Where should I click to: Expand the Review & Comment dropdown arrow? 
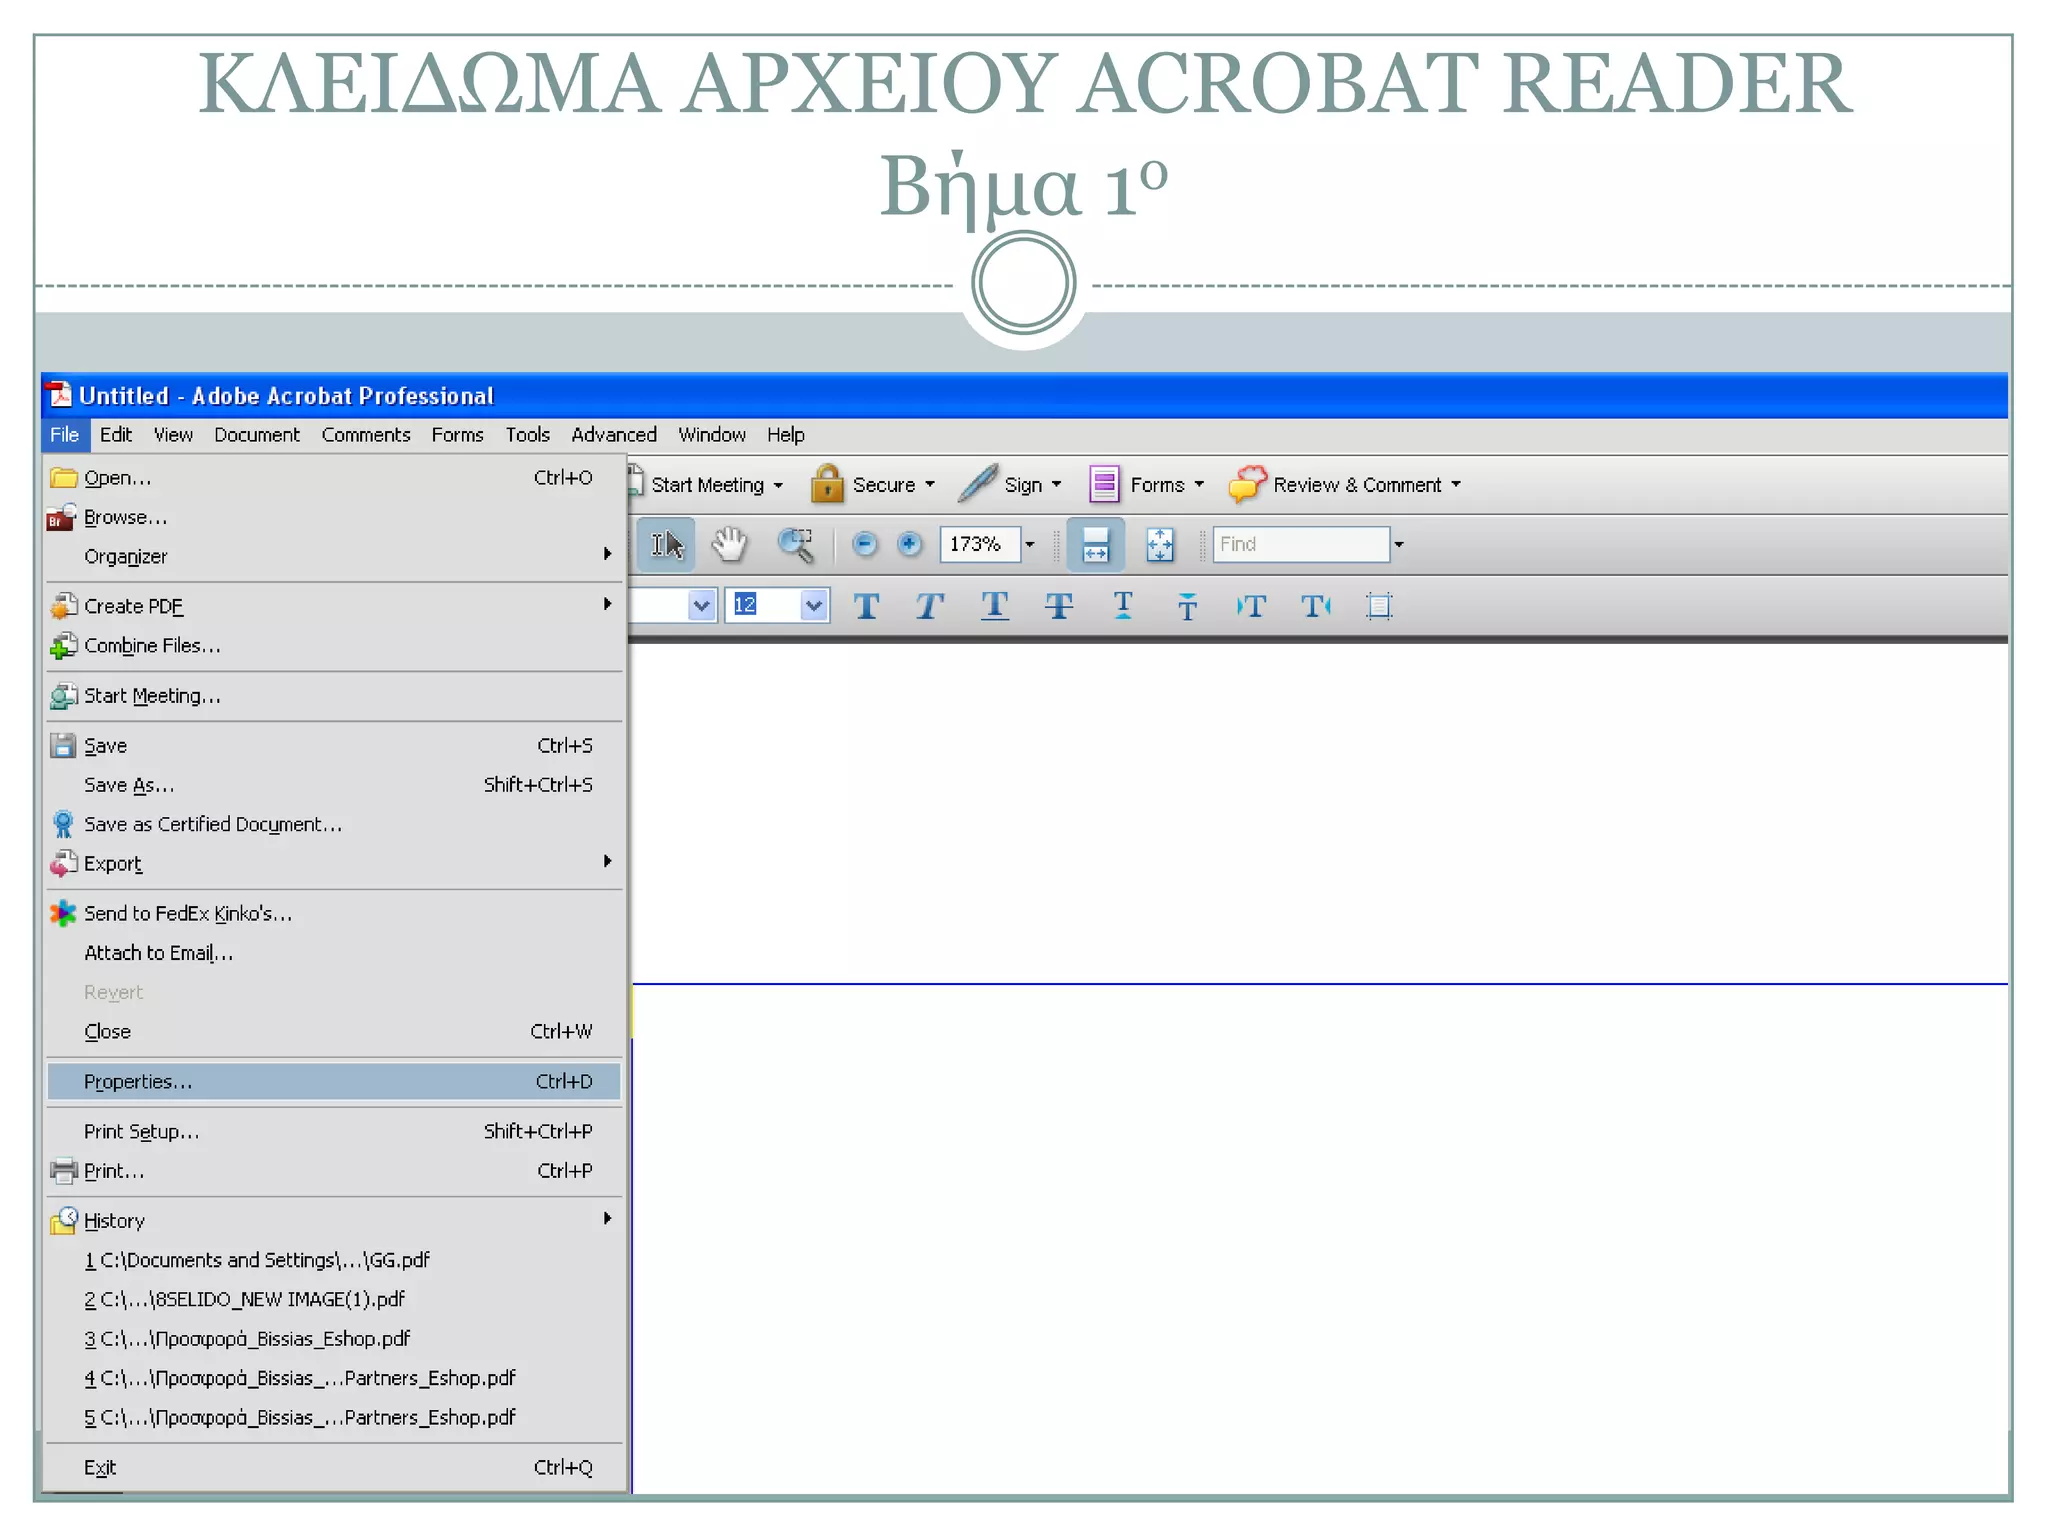tap(1456, 485)
